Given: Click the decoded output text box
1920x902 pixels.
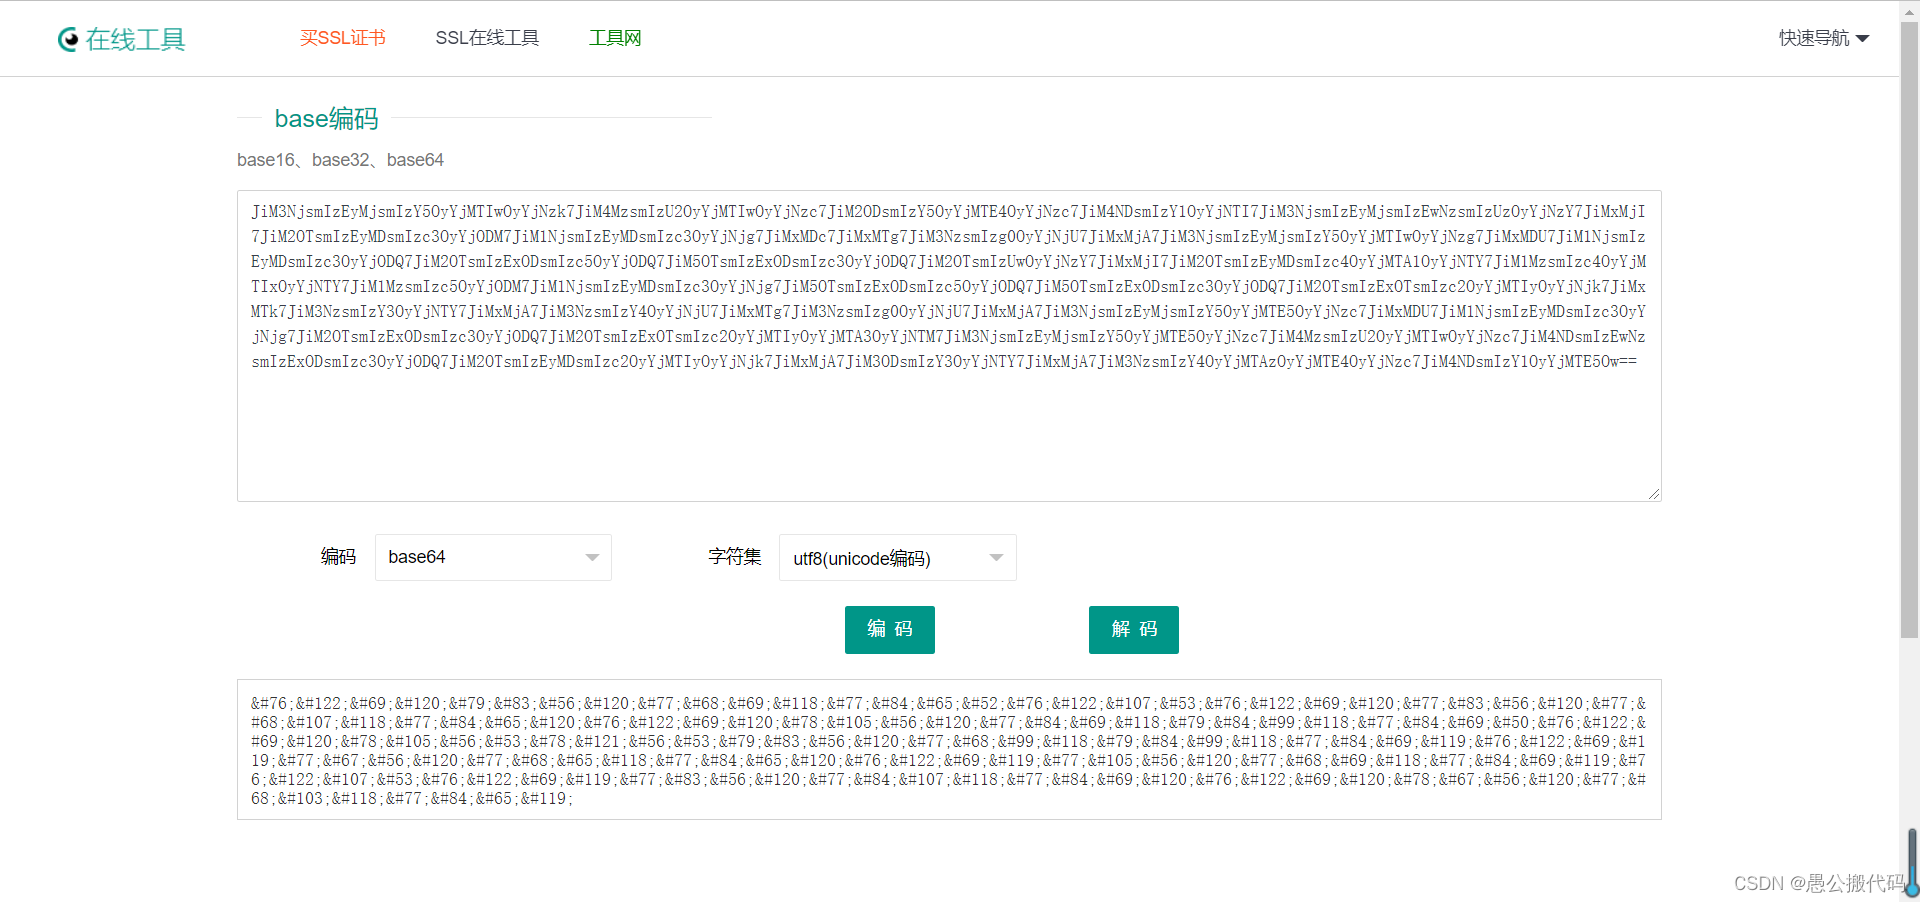Looking at the screenshot, I should tap(949, 750).
